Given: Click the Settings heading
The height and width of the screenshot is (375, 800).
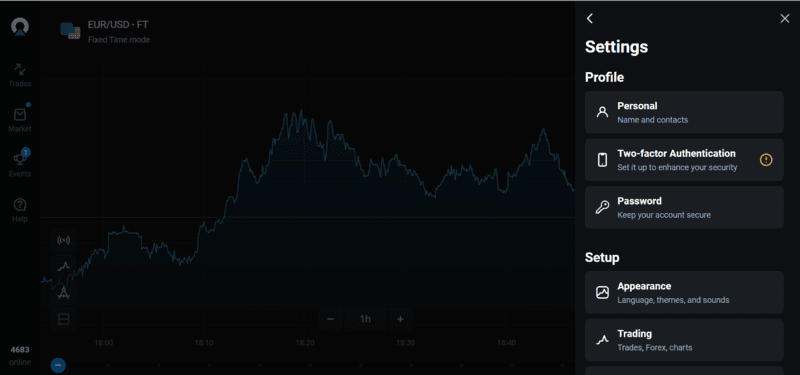Looking at the screenshot, I should pos(616,47).
